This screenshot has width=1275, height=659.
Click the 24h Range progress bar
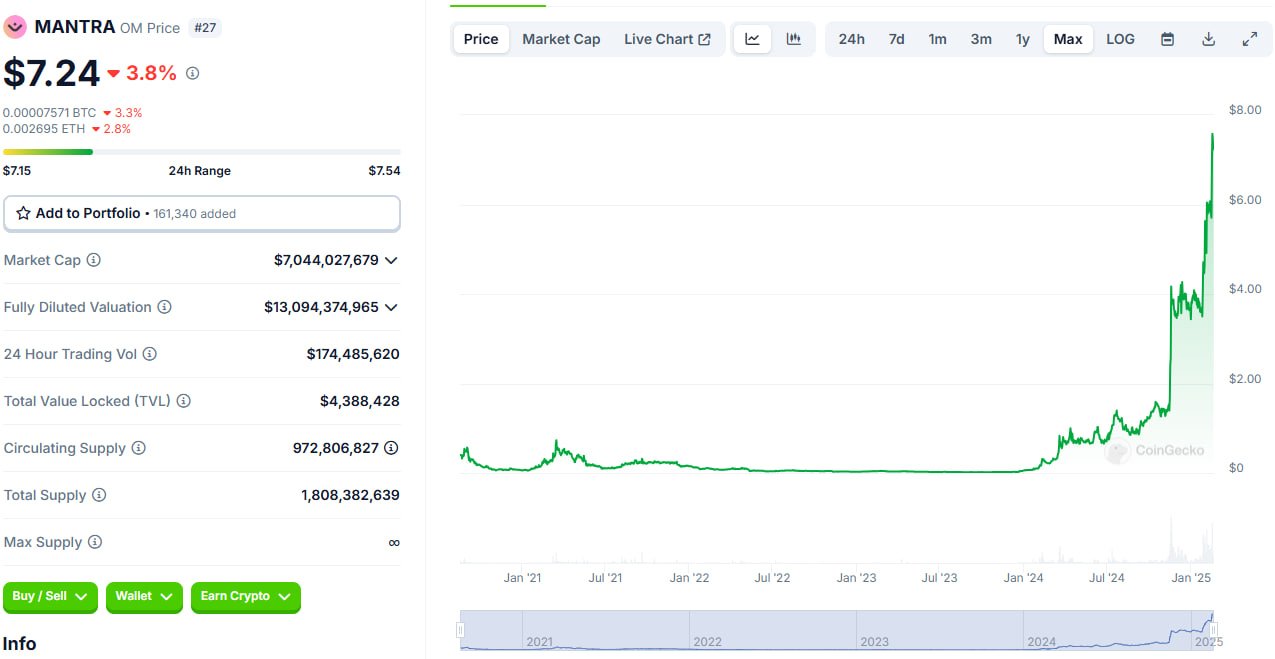coord(202,152)
